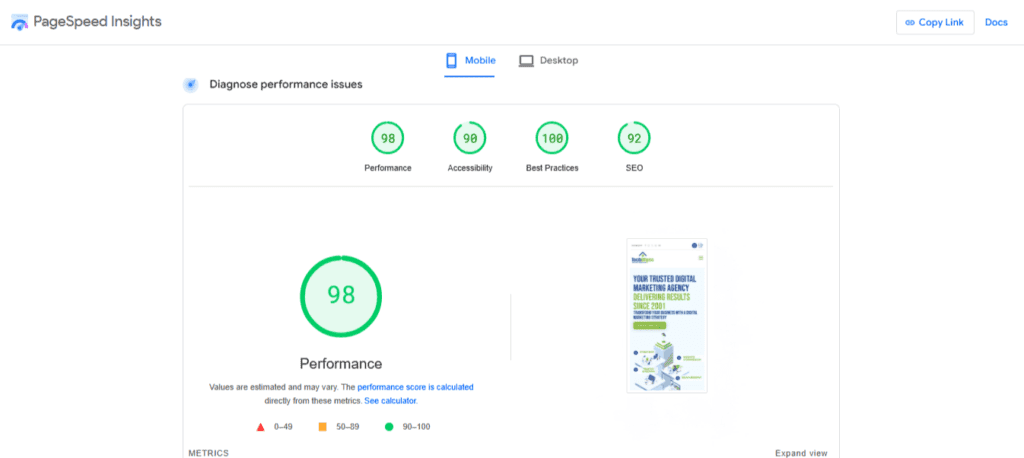This screenshot has height=458, width=1024.
Task: Click the green circle 90–100 legend icon
Action: click(389, 427)
